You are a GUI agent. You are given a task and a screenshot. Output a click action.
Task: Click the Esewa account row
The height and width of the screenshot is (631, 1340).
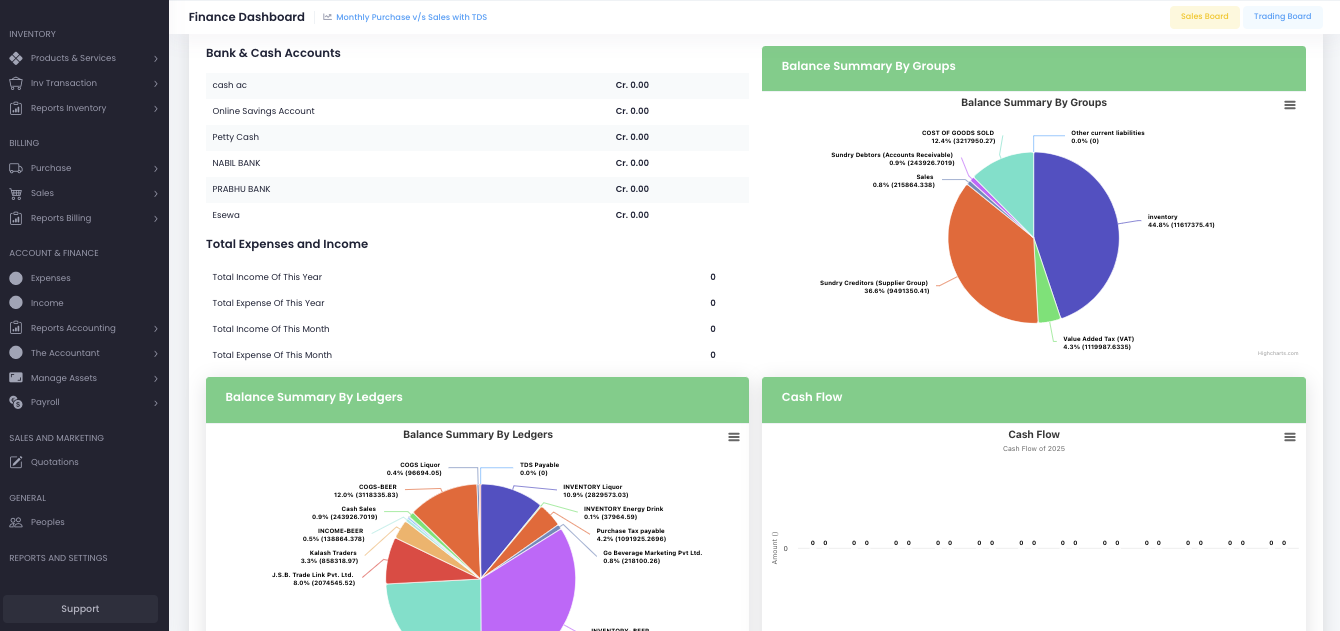(x=478, y=215)
